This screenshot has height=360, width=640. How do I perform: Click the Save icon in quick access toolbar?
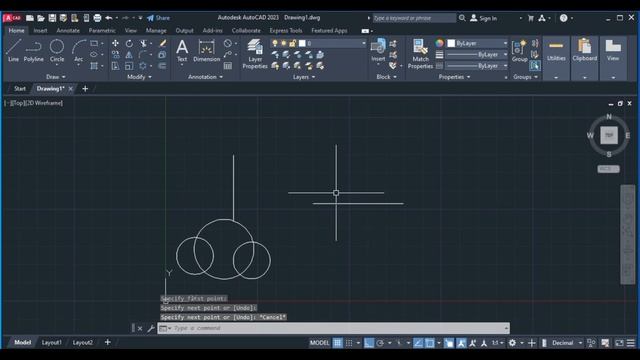52,18
